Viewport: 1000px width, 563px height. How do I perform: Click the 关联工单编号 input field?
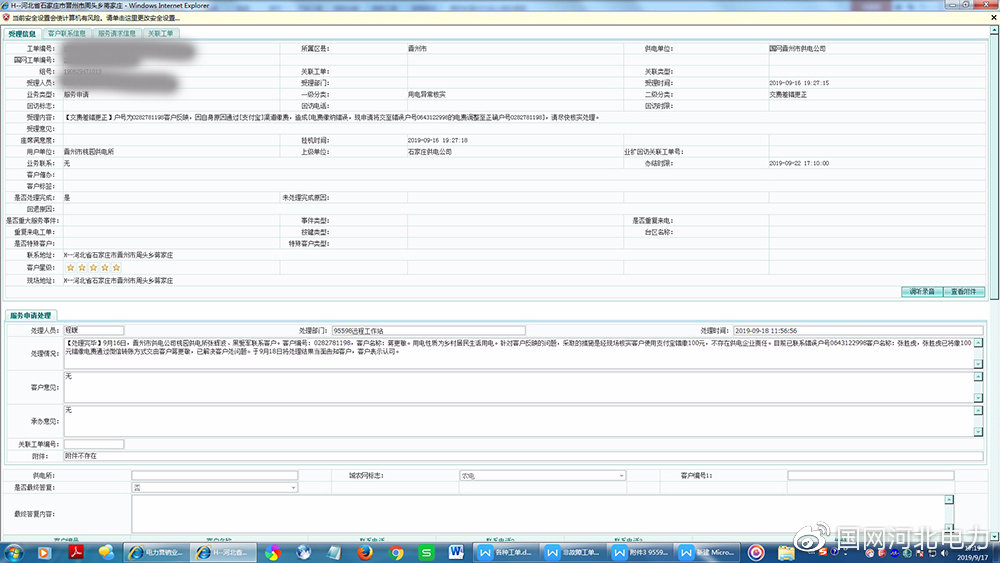coord(94,444)
